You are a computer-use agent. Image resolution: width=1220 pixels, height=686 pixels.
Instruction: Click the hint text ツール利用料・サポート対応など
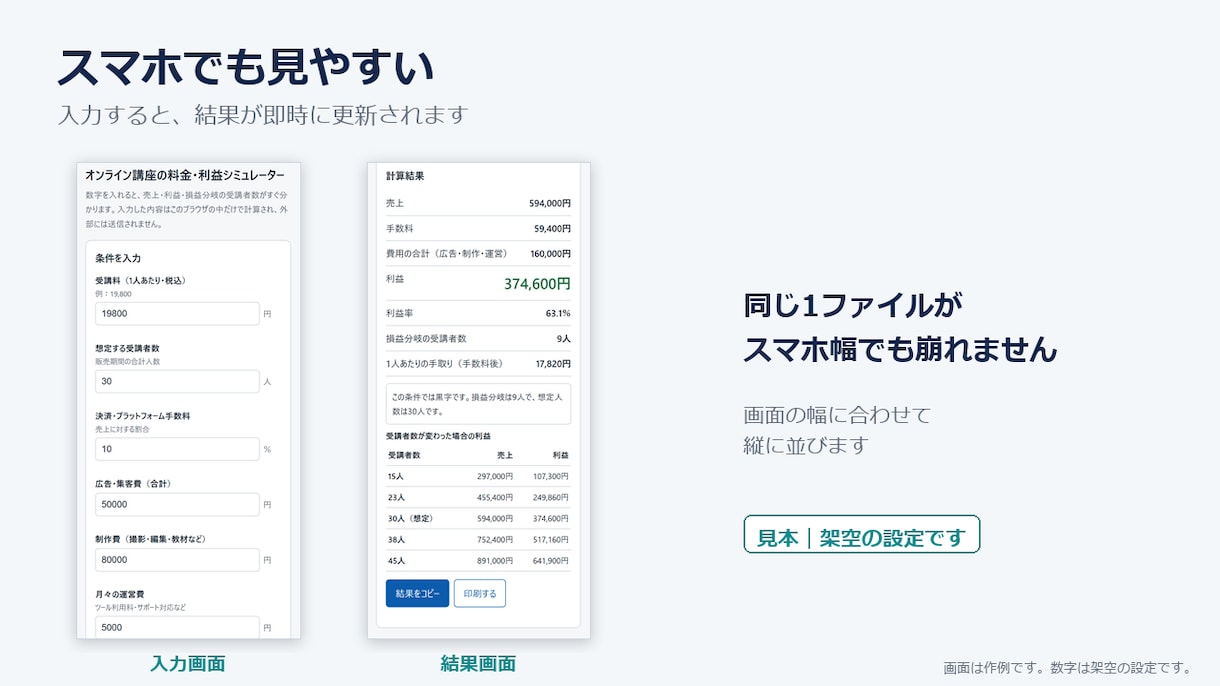coord(140,607)
